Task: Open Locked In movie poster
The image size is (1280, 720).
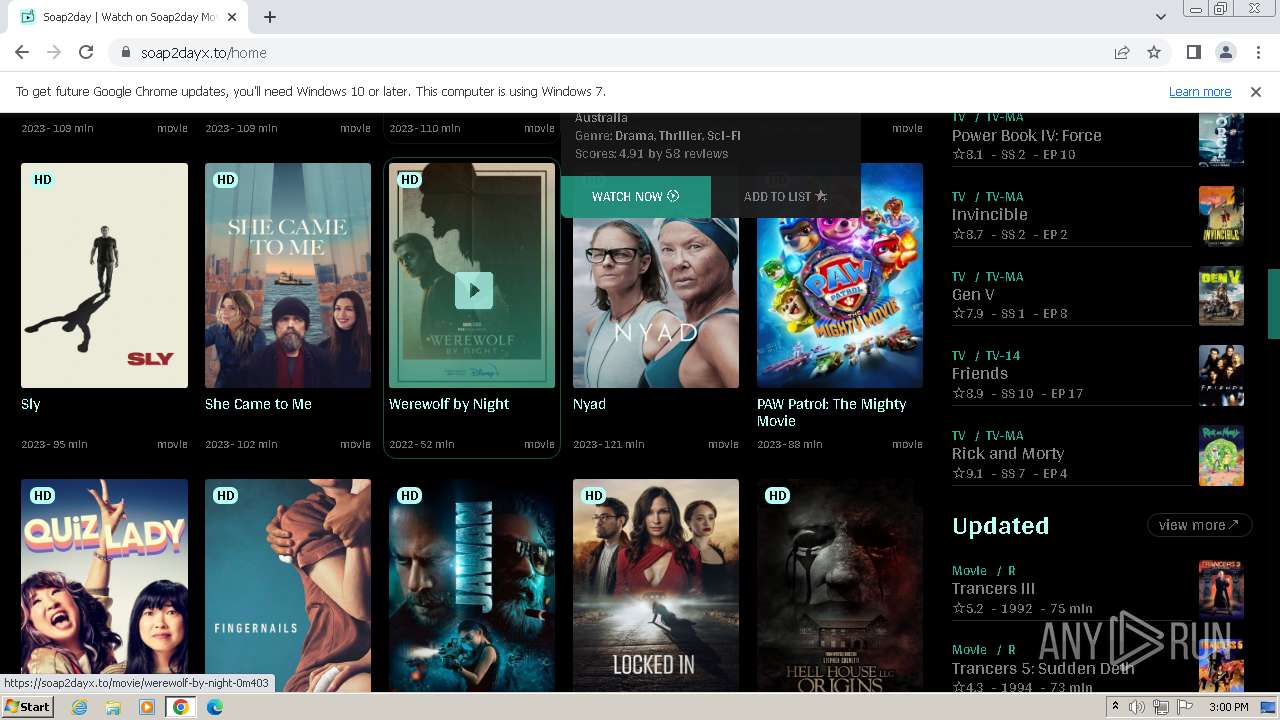Action: 656,585
